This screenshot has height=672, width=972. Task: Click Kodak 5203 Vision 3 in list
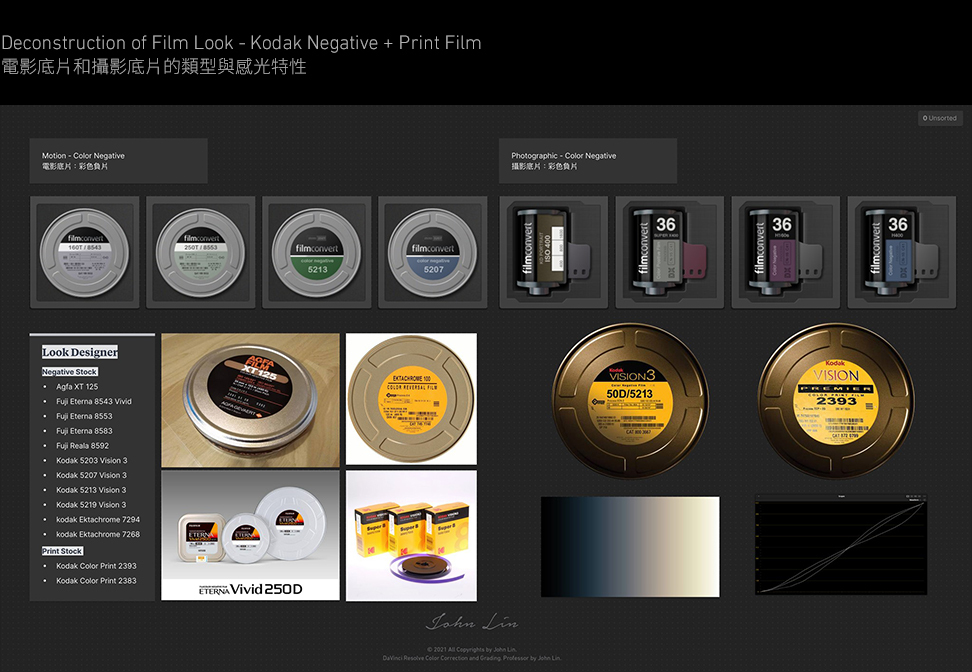tap(92, 461)
